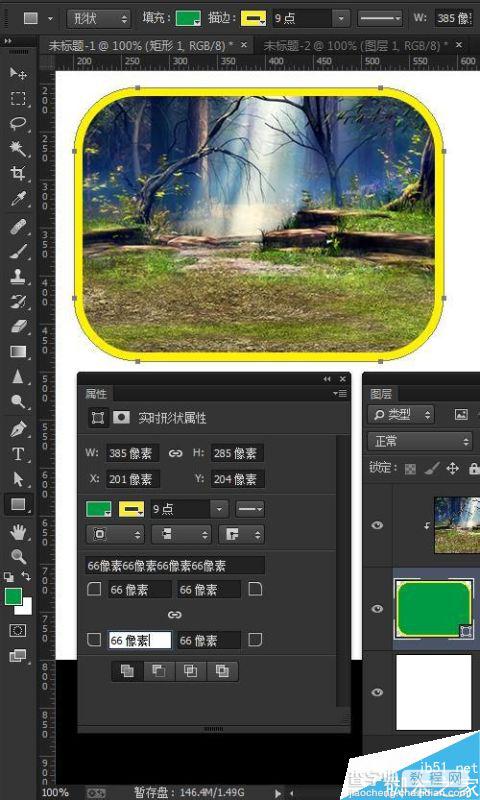The width and height of the screenshot is (480, 800).
Task: Select the History Brush tool
Action: (18, 302)
